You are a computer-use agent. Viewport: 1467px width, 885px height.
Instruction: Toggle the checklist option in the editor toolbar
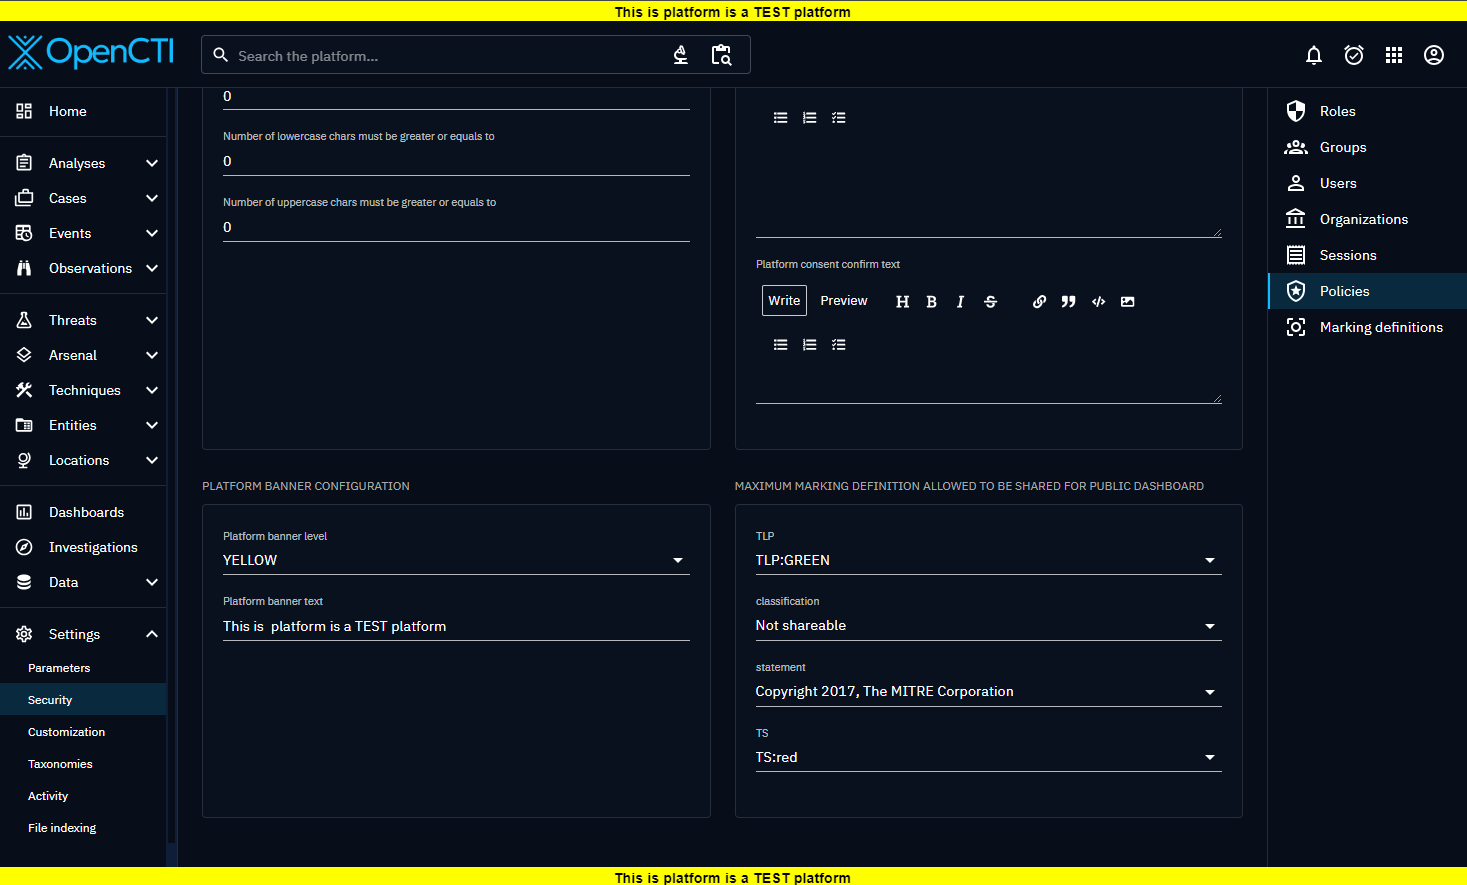[838, 344]
